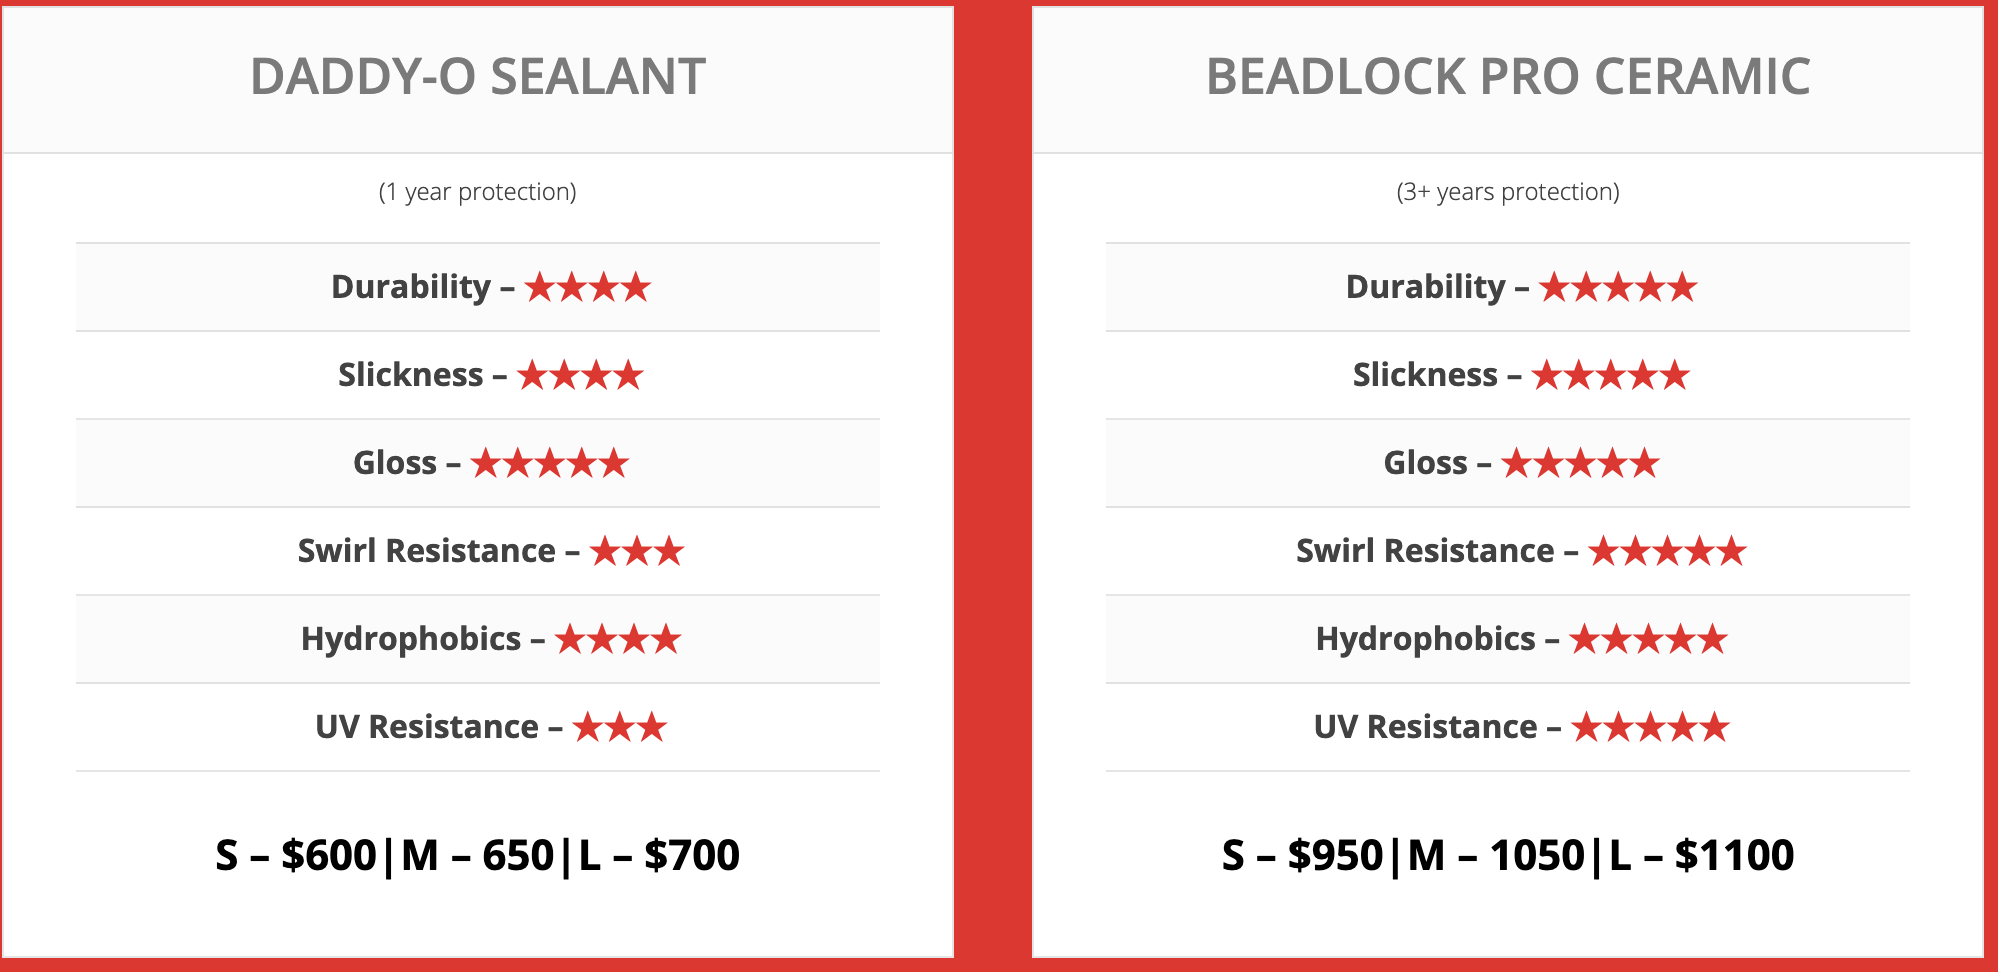Click the 3+ years protection subtitle

[1508, 192]
